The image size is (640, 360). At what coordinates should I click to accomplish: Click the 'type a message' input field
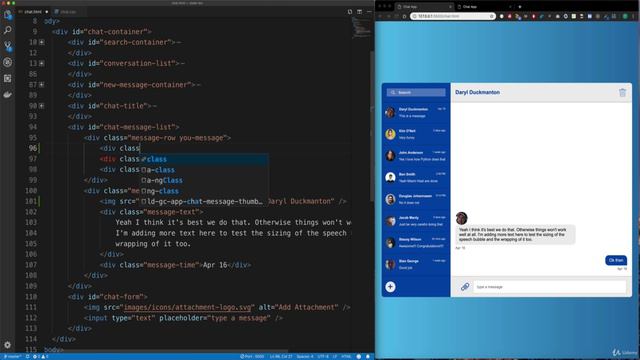pos(549,287)
